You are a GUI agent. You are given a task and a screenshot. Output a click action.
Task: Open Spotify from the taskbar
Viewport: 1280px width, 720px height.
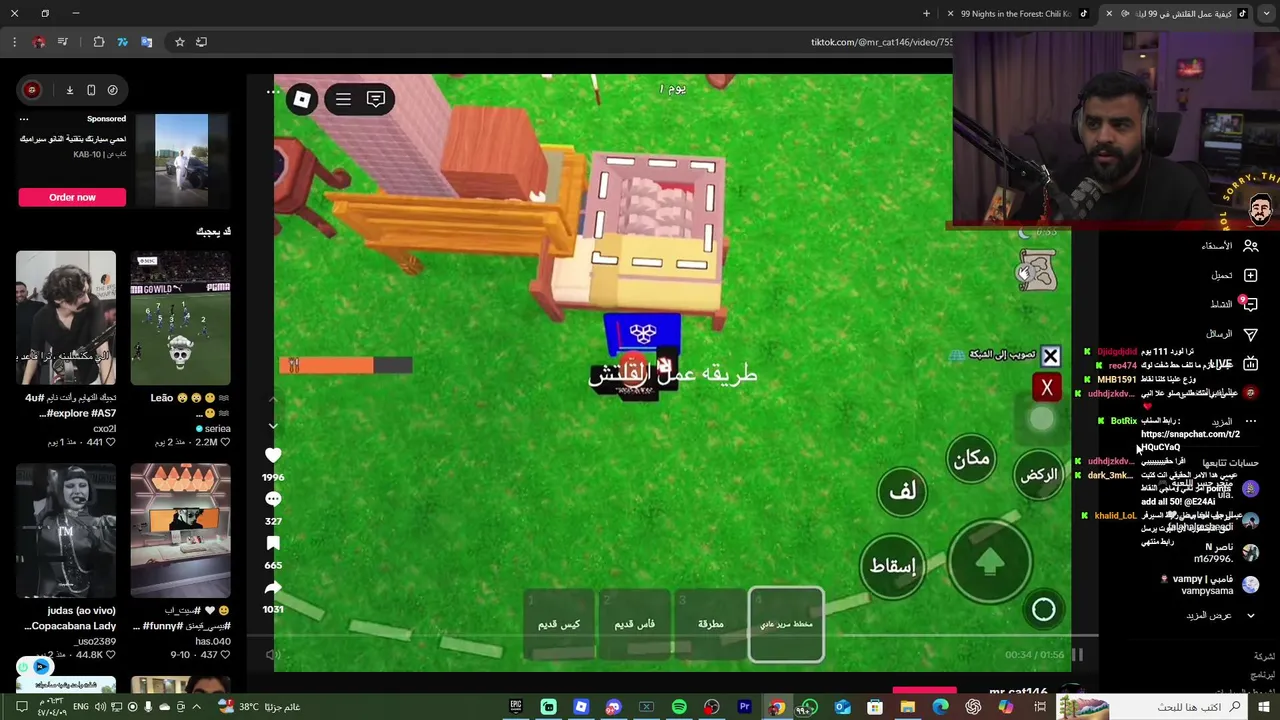[x=679, y=707]
